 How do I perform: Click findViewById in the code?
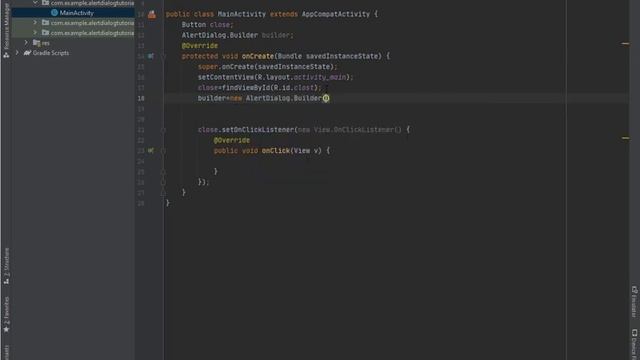(x=246, y=88)
